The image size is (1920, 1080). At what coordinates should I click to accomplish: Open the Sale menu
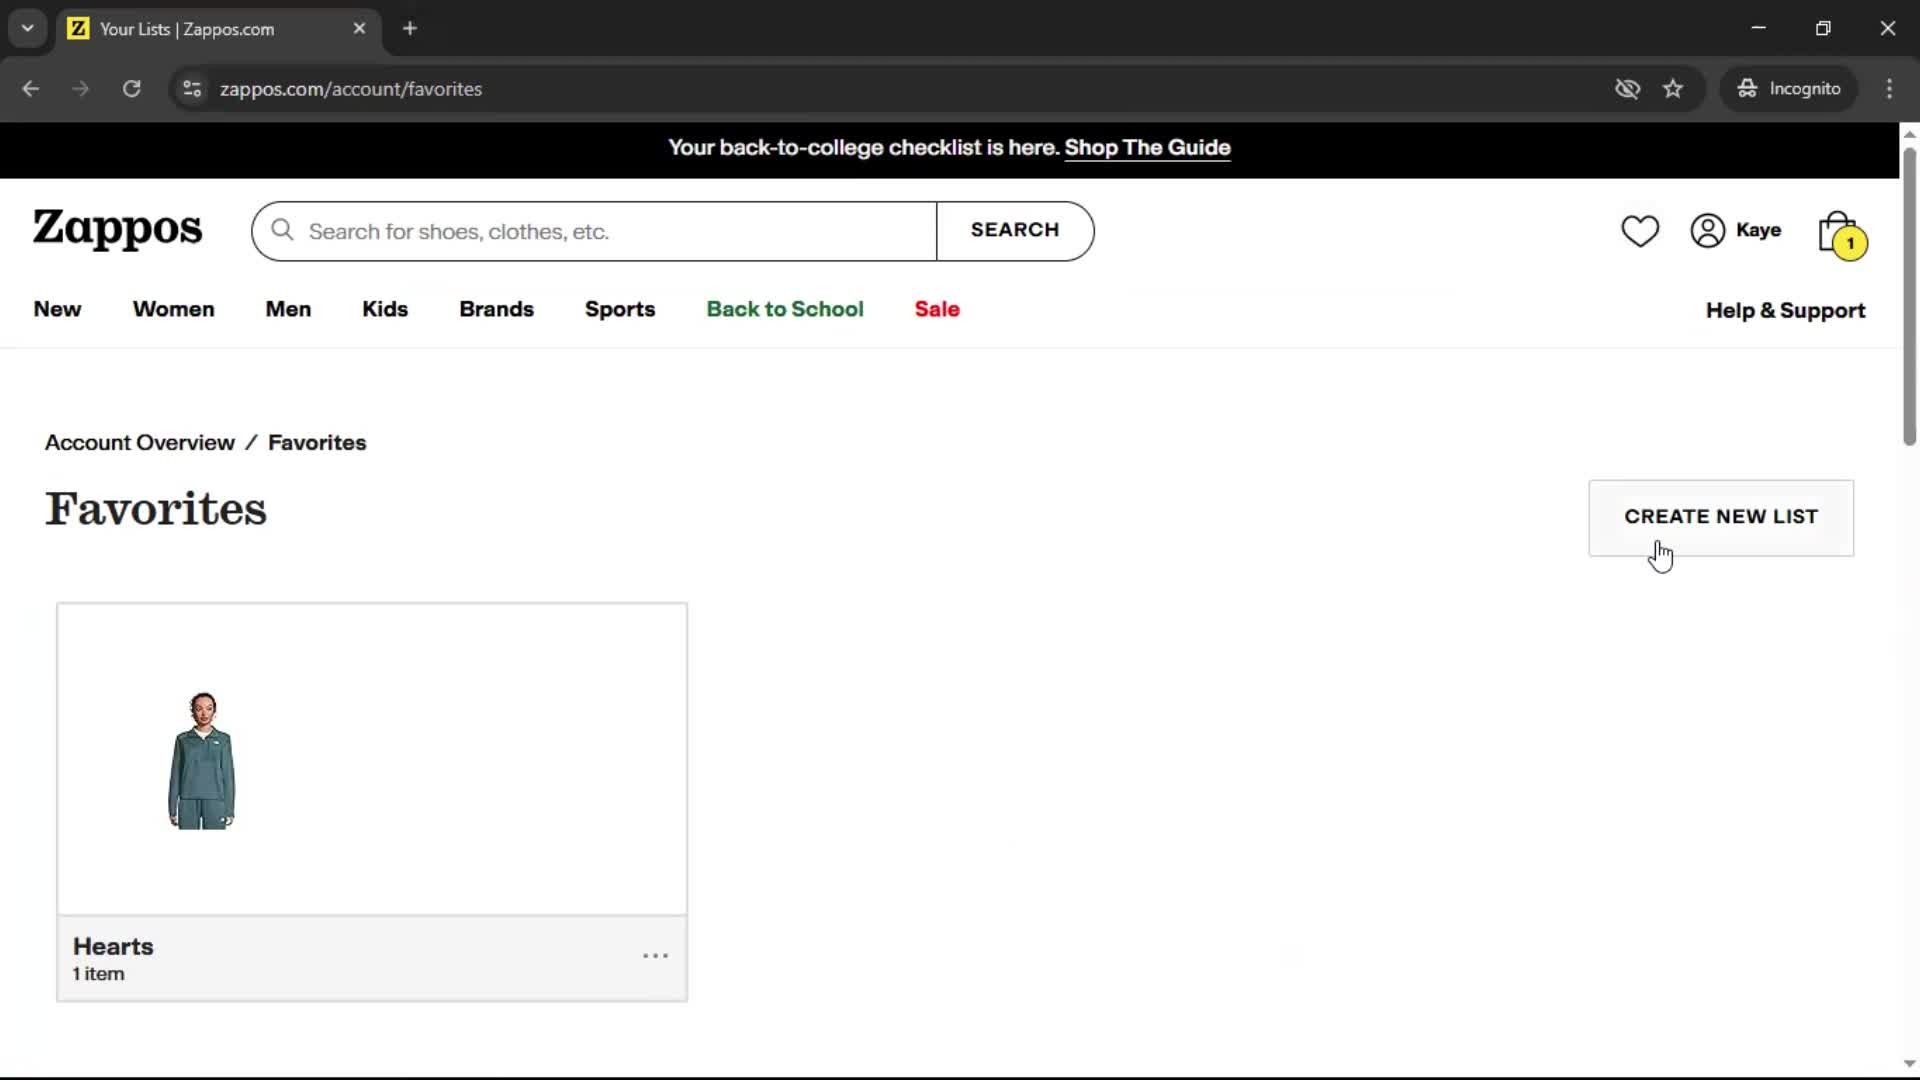pyautogui.click(x=937, y=310)
